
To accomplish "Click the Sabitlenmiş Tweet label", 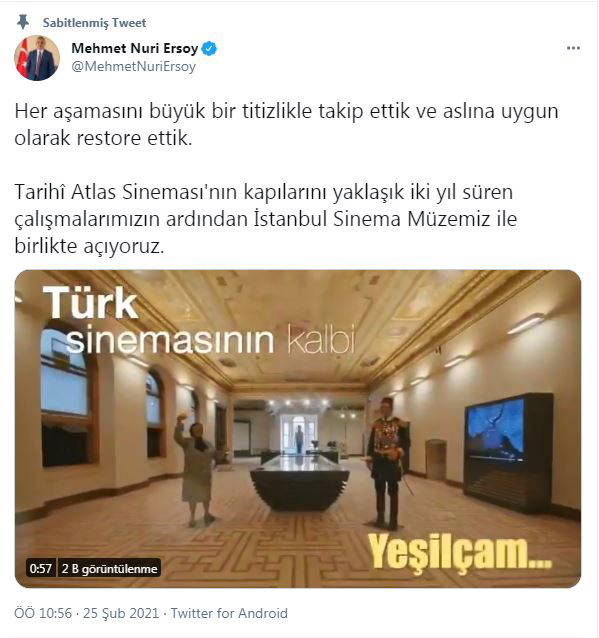I will pos(94,23).
